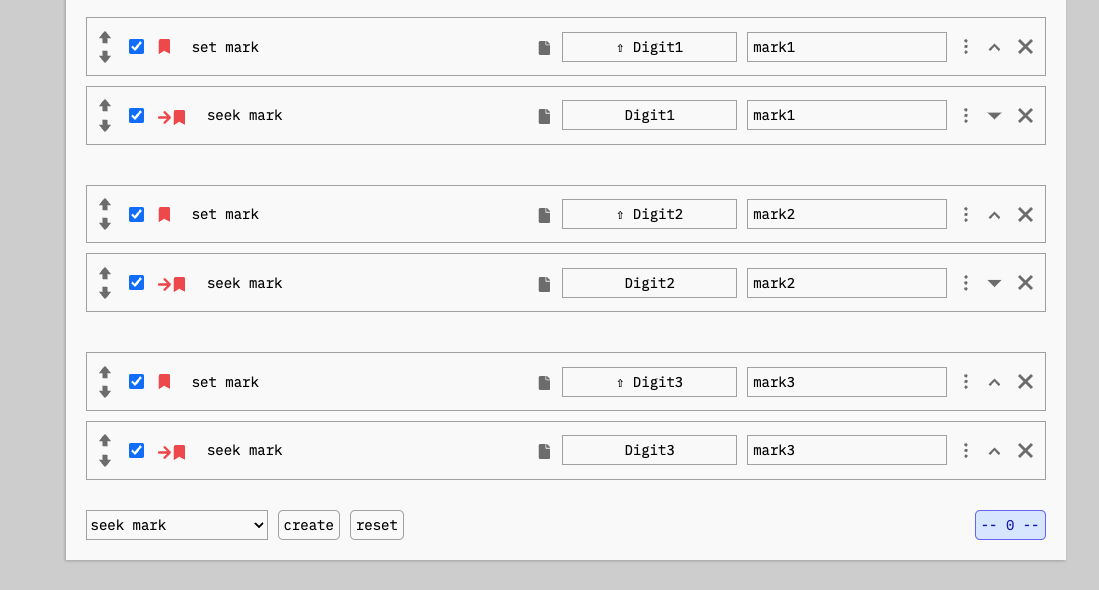Click the red bookmark icon on the set mark mark2 row

(x=163, y=213)
